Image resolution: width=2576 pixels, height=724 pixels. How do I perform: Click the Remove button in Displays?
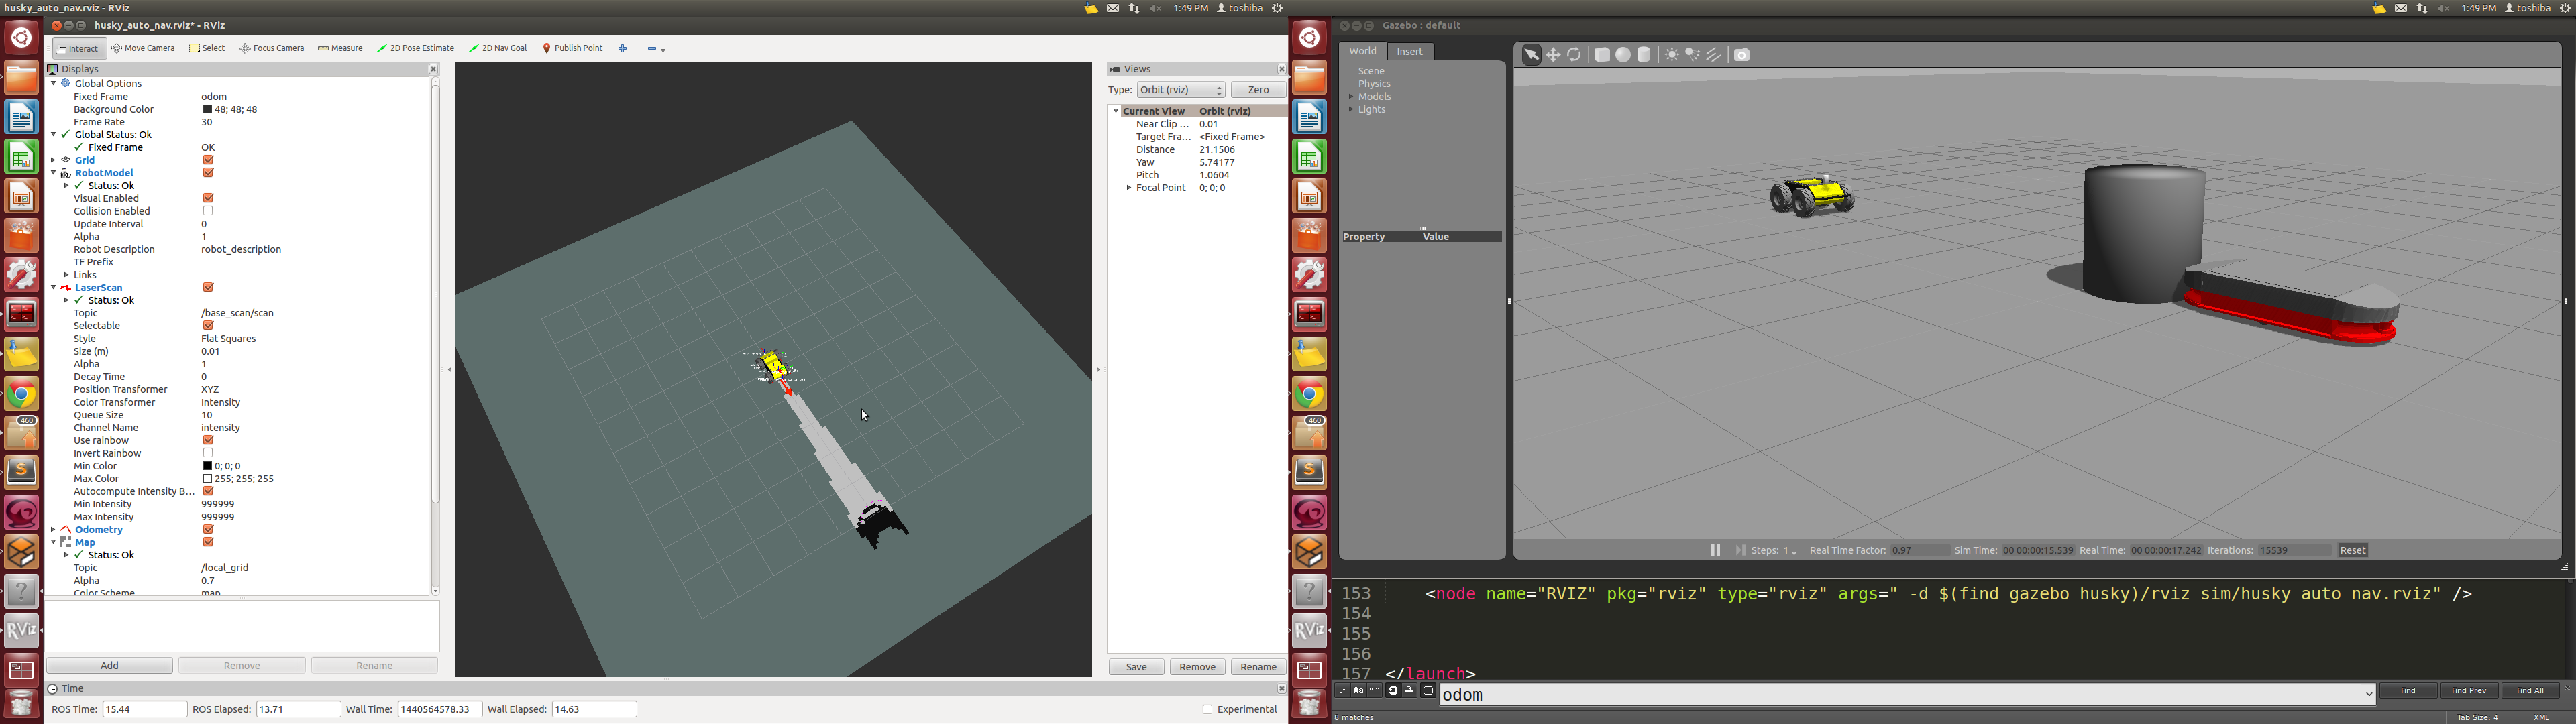pyautogui.click(x=243, y=665)
